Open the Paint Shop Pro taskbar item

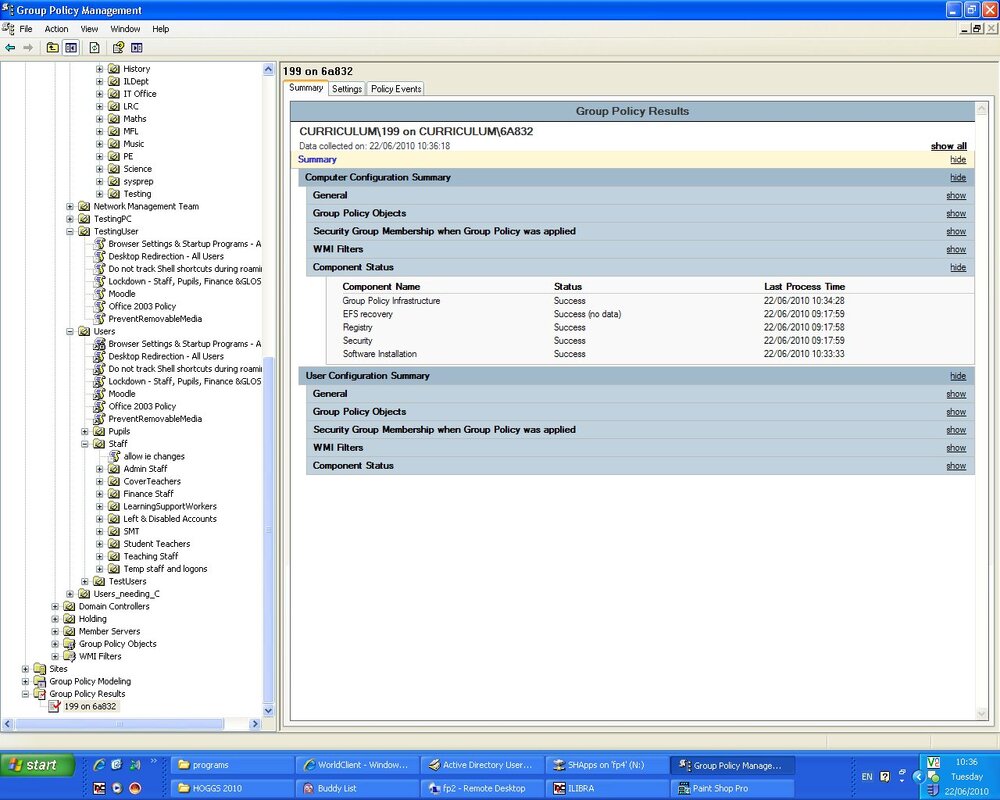point(732,789)
